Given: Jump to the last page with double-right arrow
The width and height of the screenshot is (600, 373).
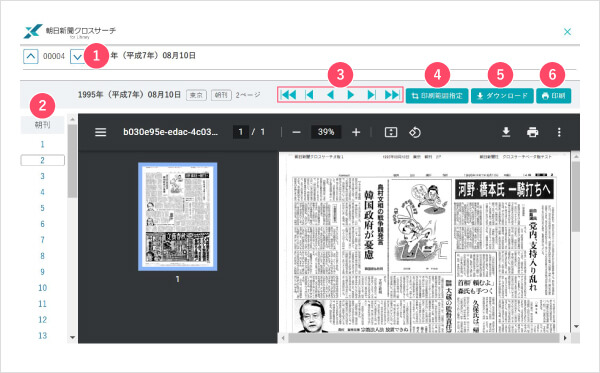Looking at the screenshot, I should point(392,94).
